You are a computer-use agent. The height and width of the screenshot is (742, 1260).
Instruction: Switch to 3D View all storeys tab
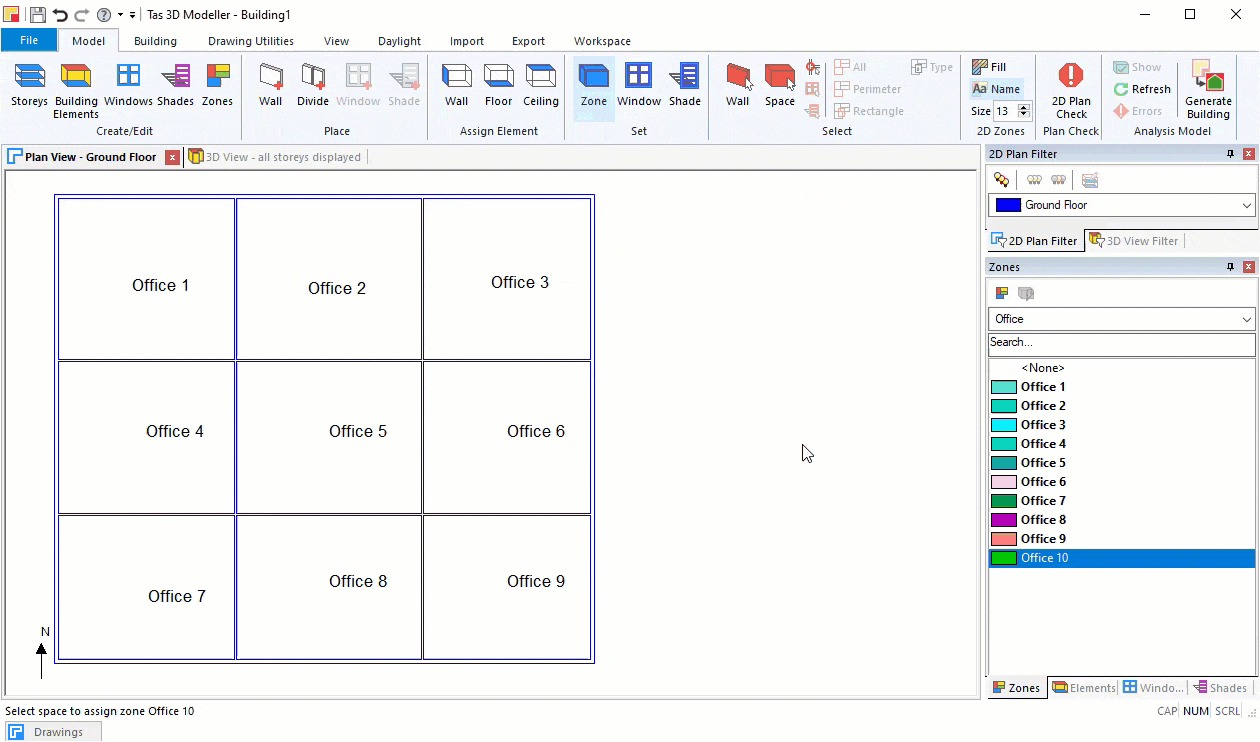[x=275, y=157]
